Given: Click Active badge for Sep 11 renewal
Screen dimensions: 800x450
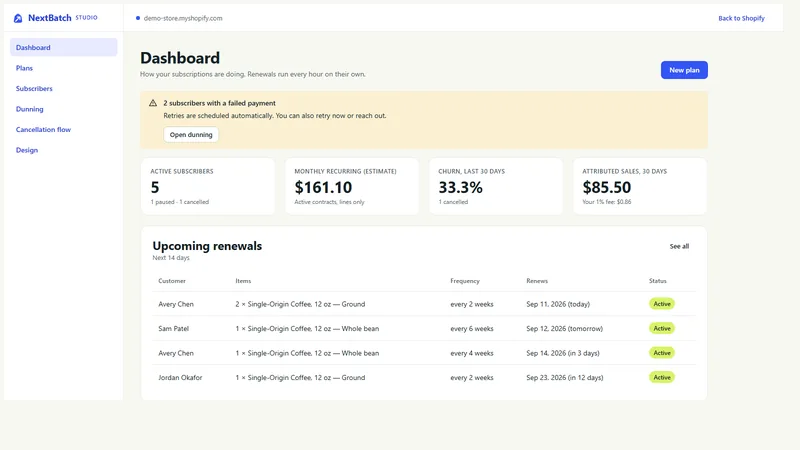Looking at the screenshot, I should [x=662, y=304].
